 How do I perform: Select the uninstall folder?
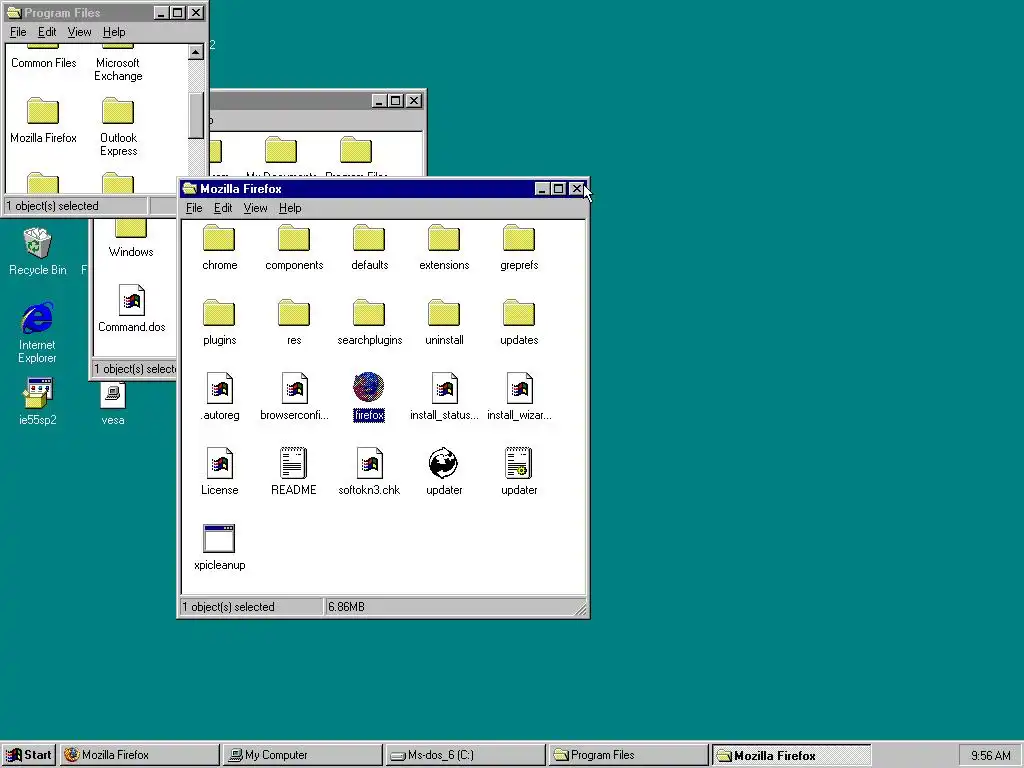pos(444,313)
